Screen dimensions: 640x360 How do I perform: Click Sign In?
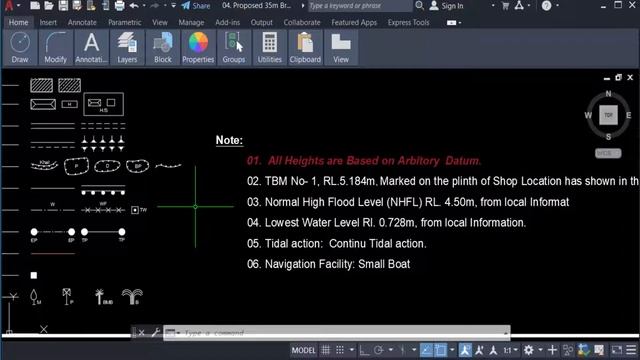click(x=447, y=6)
